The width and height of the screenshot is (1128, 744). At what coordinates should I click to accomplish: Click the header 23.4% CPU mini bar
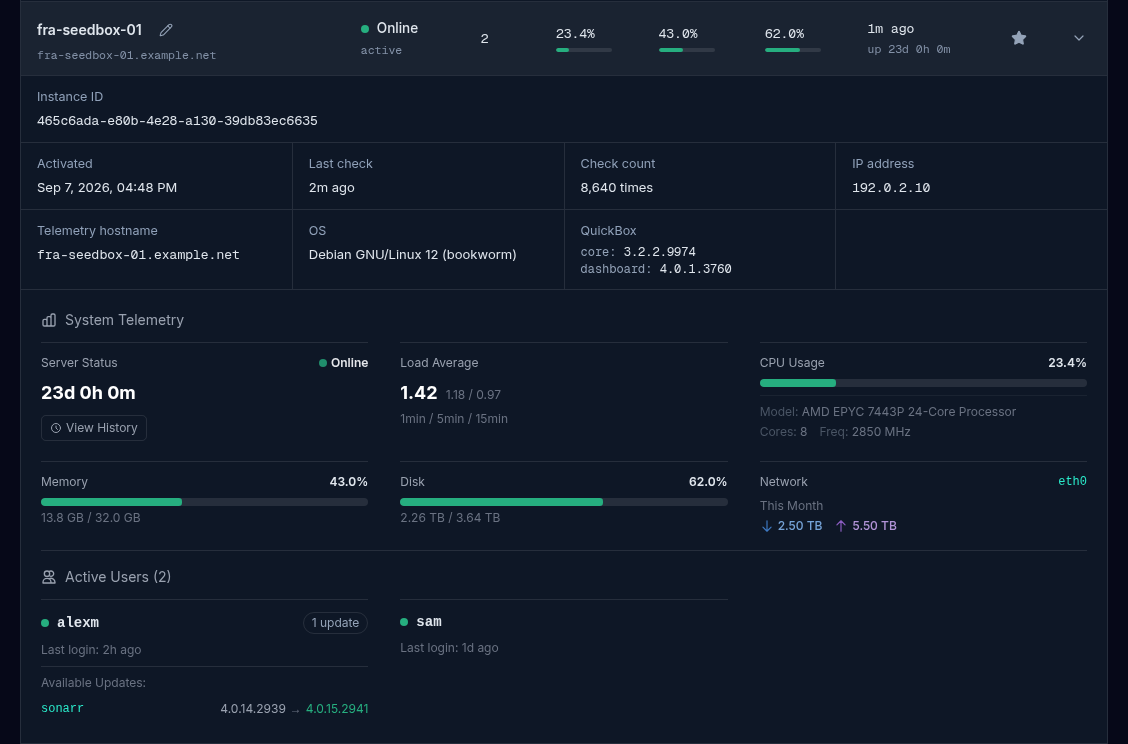click(583, 50)
